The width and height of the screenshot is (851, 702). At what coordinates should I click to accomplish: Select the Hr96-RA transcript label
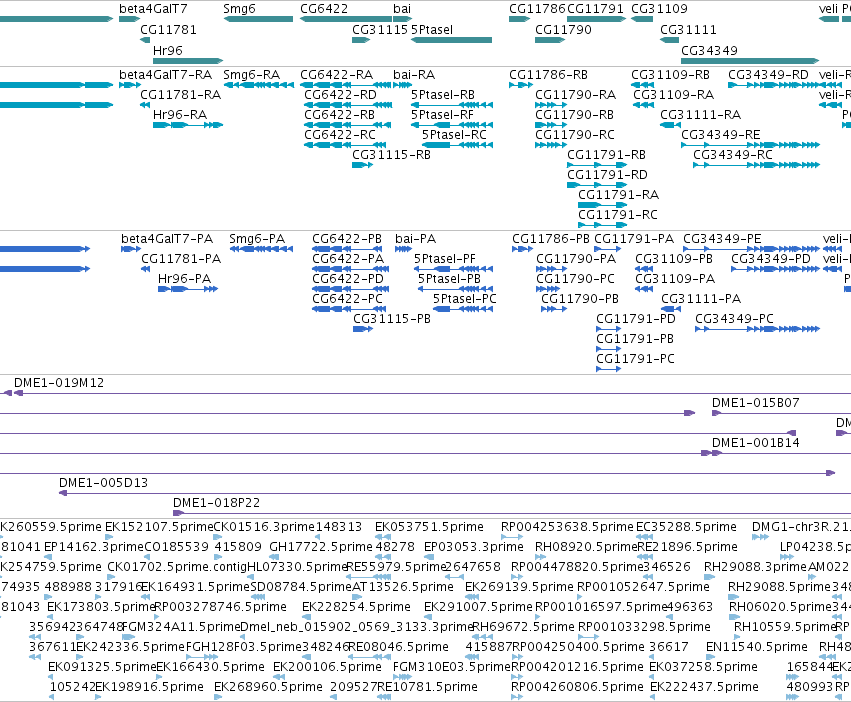pos(180,115)
